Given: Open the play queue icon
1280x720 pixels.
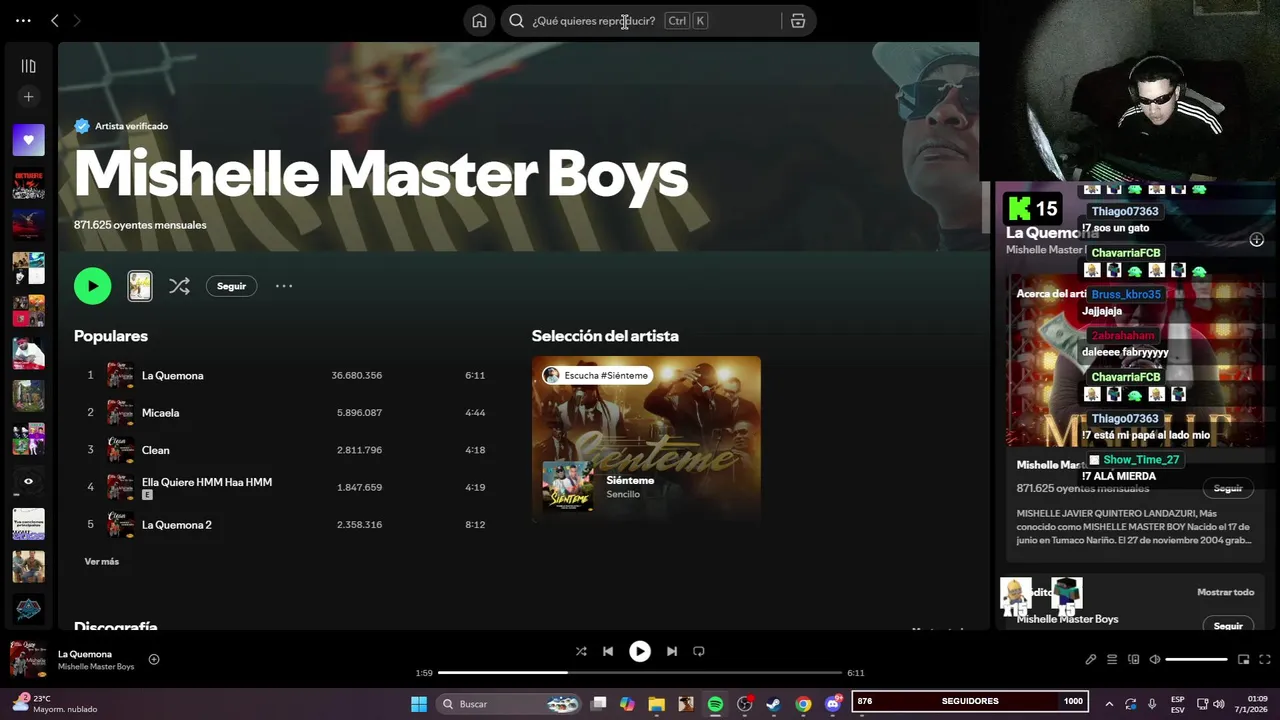Looking at the screenshot, I should [x=1112, y=659].
